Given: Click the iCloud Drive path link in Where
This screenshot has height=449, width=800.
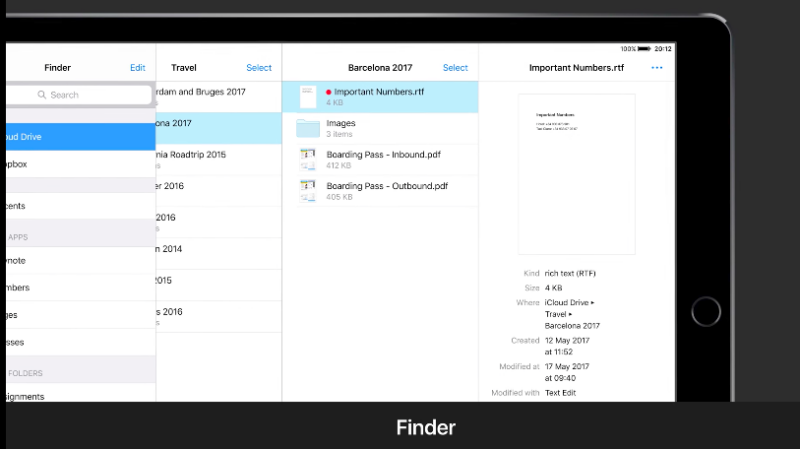Looking at the screenshot, I should 569,303.
